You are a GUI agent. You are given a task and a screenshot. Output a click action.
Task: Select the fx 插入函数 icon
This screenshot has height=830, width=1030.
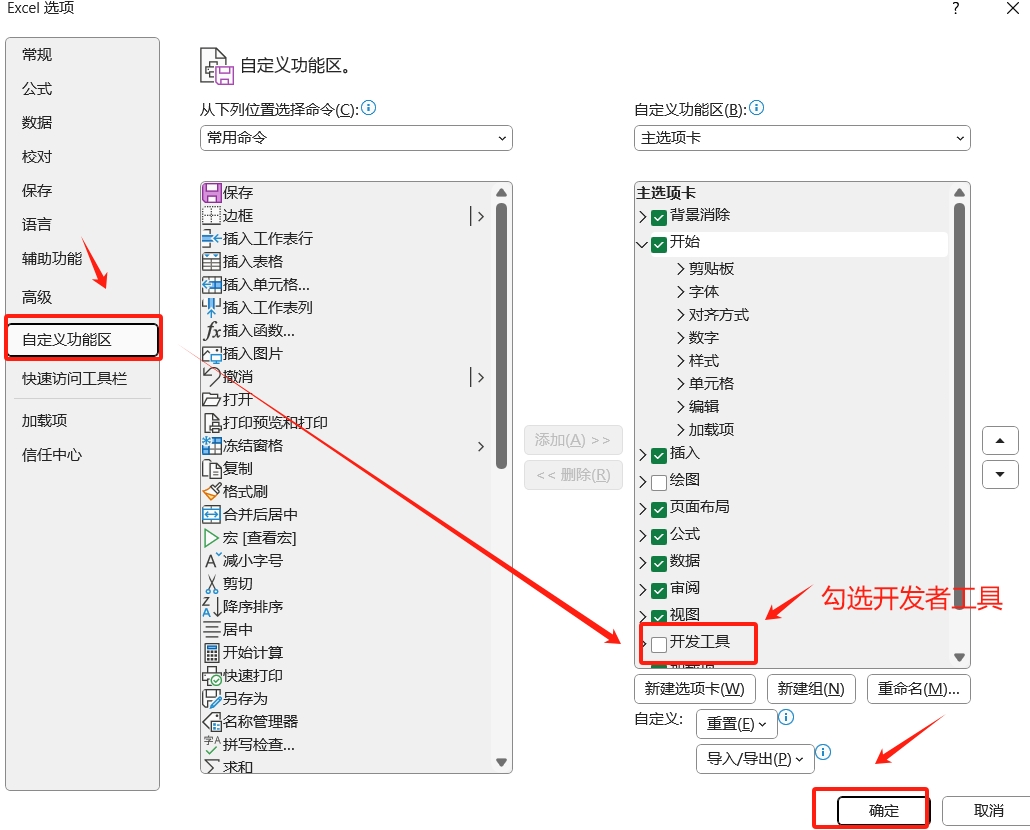coord(212,330)
